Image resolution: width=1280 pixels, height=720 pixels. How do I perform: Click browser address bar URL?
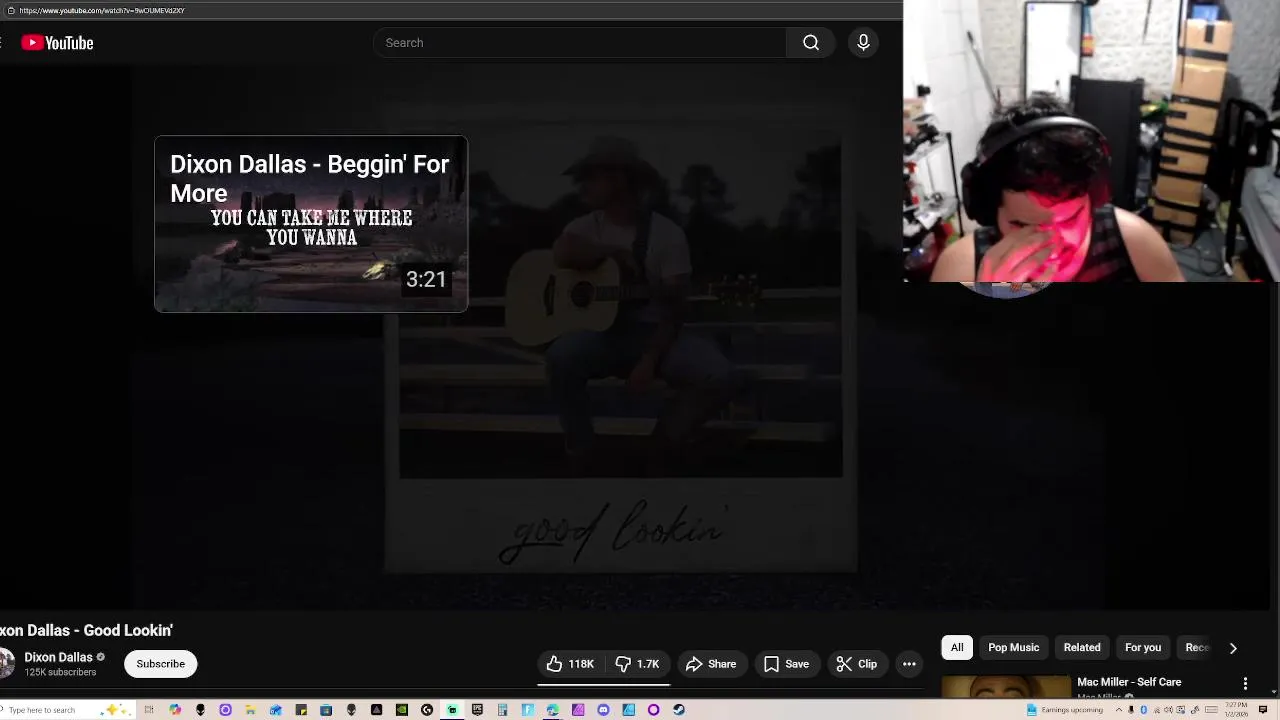(102, 10)
